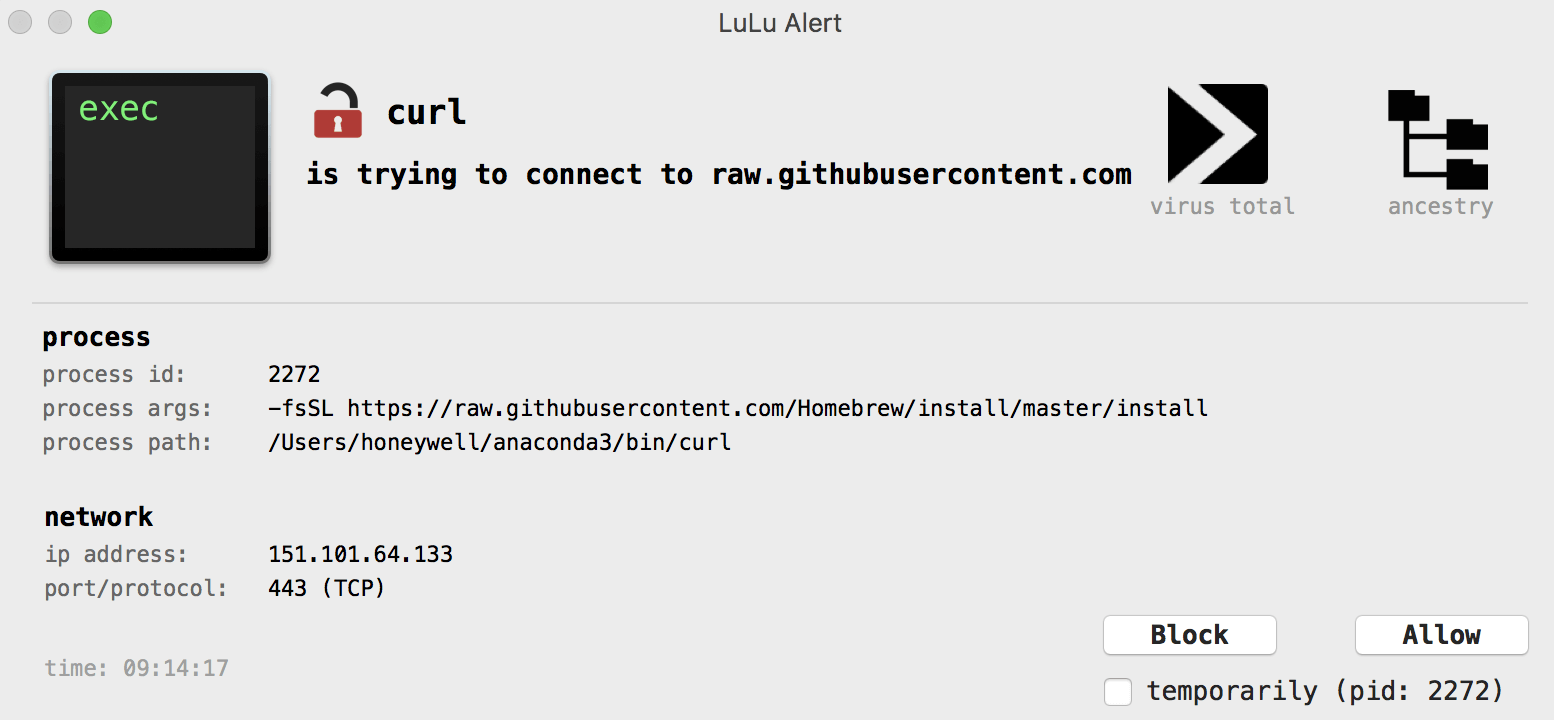The width and height of the screenshot is (1554, 720).
Task: Click the virus total label
Action: click(1222, 207)
